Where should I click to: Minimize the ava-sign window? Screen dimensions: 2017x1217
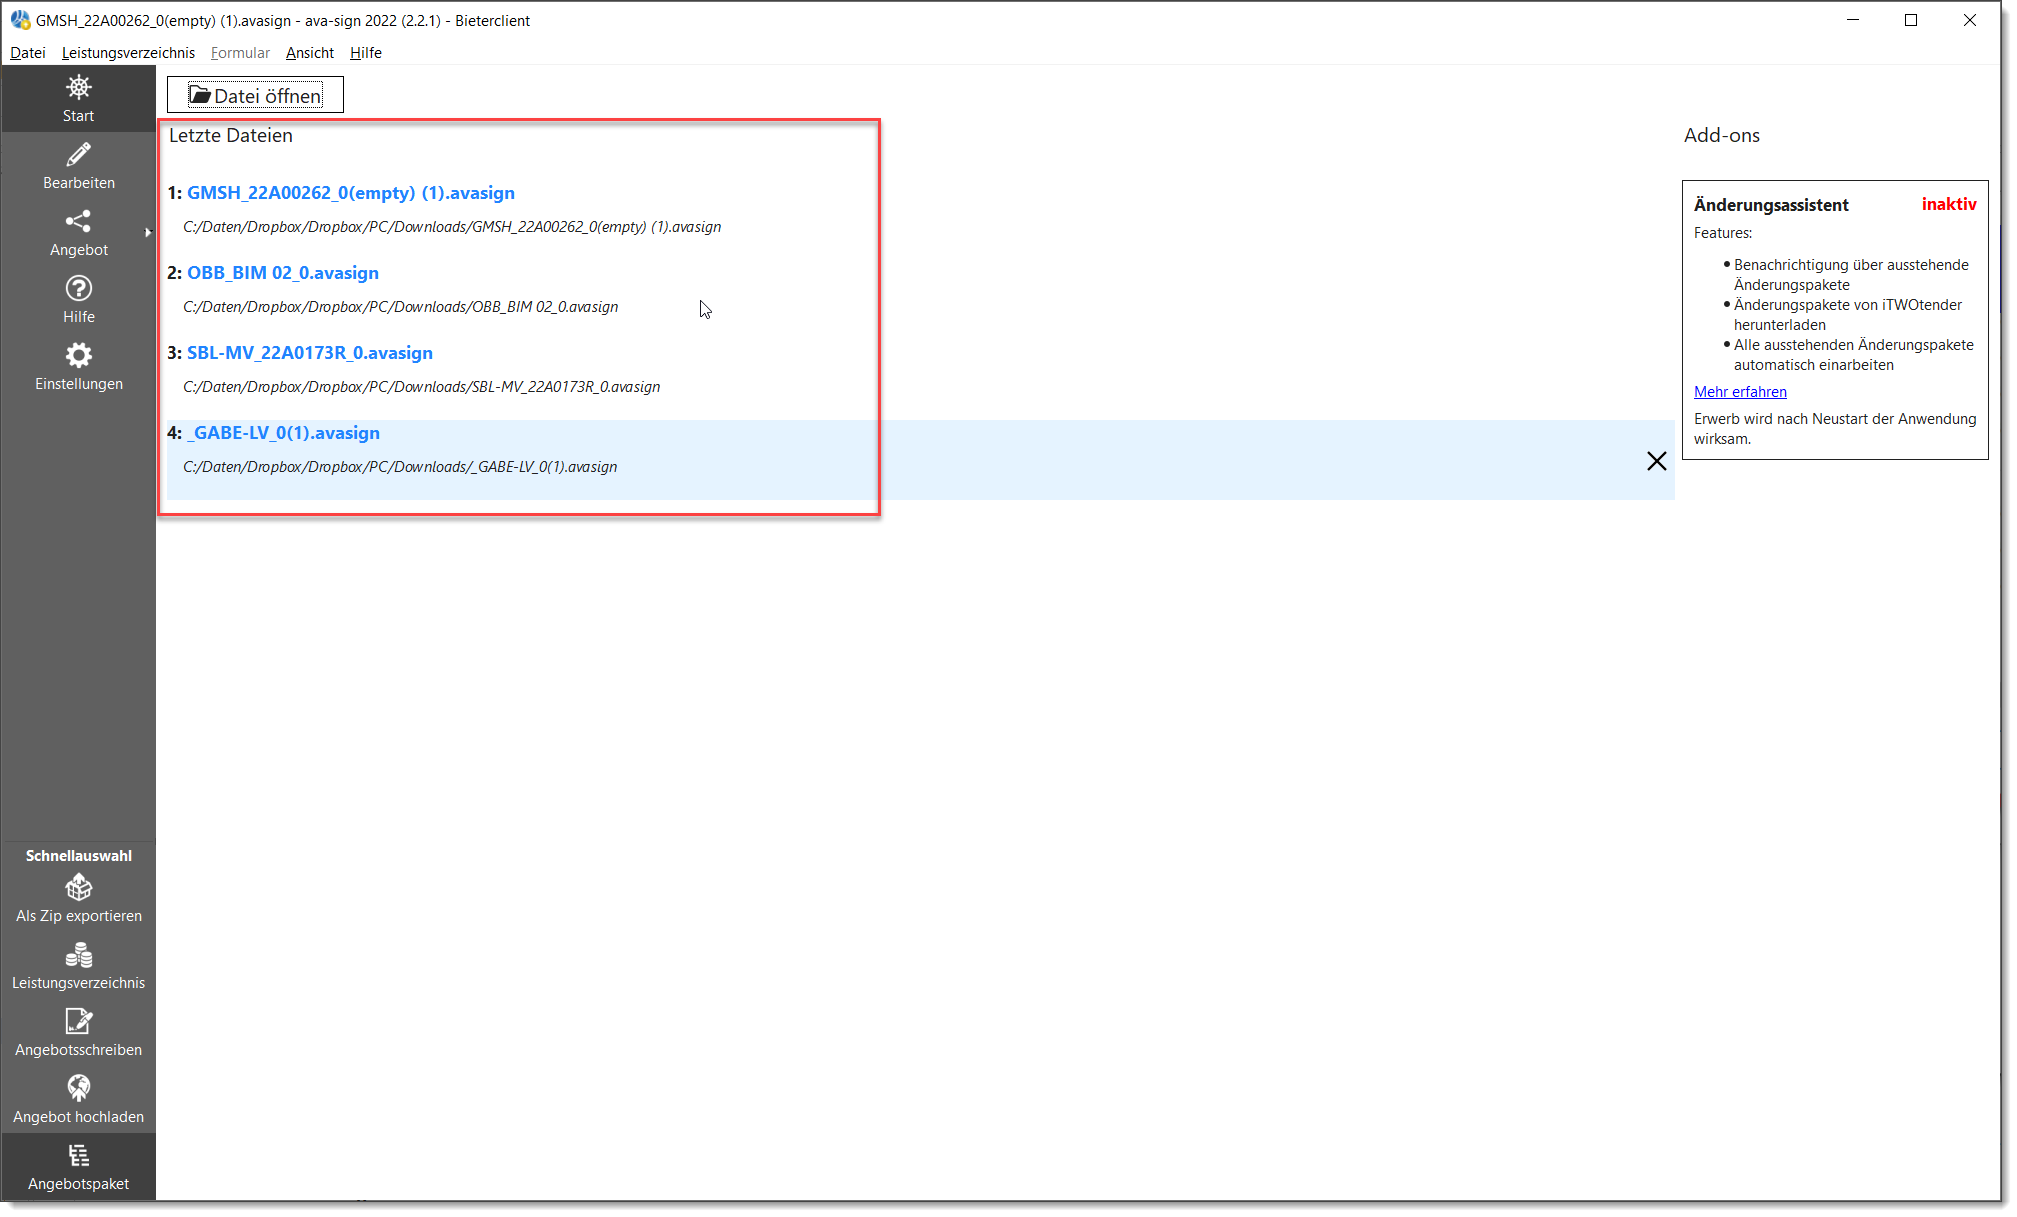click(1852, 20)
